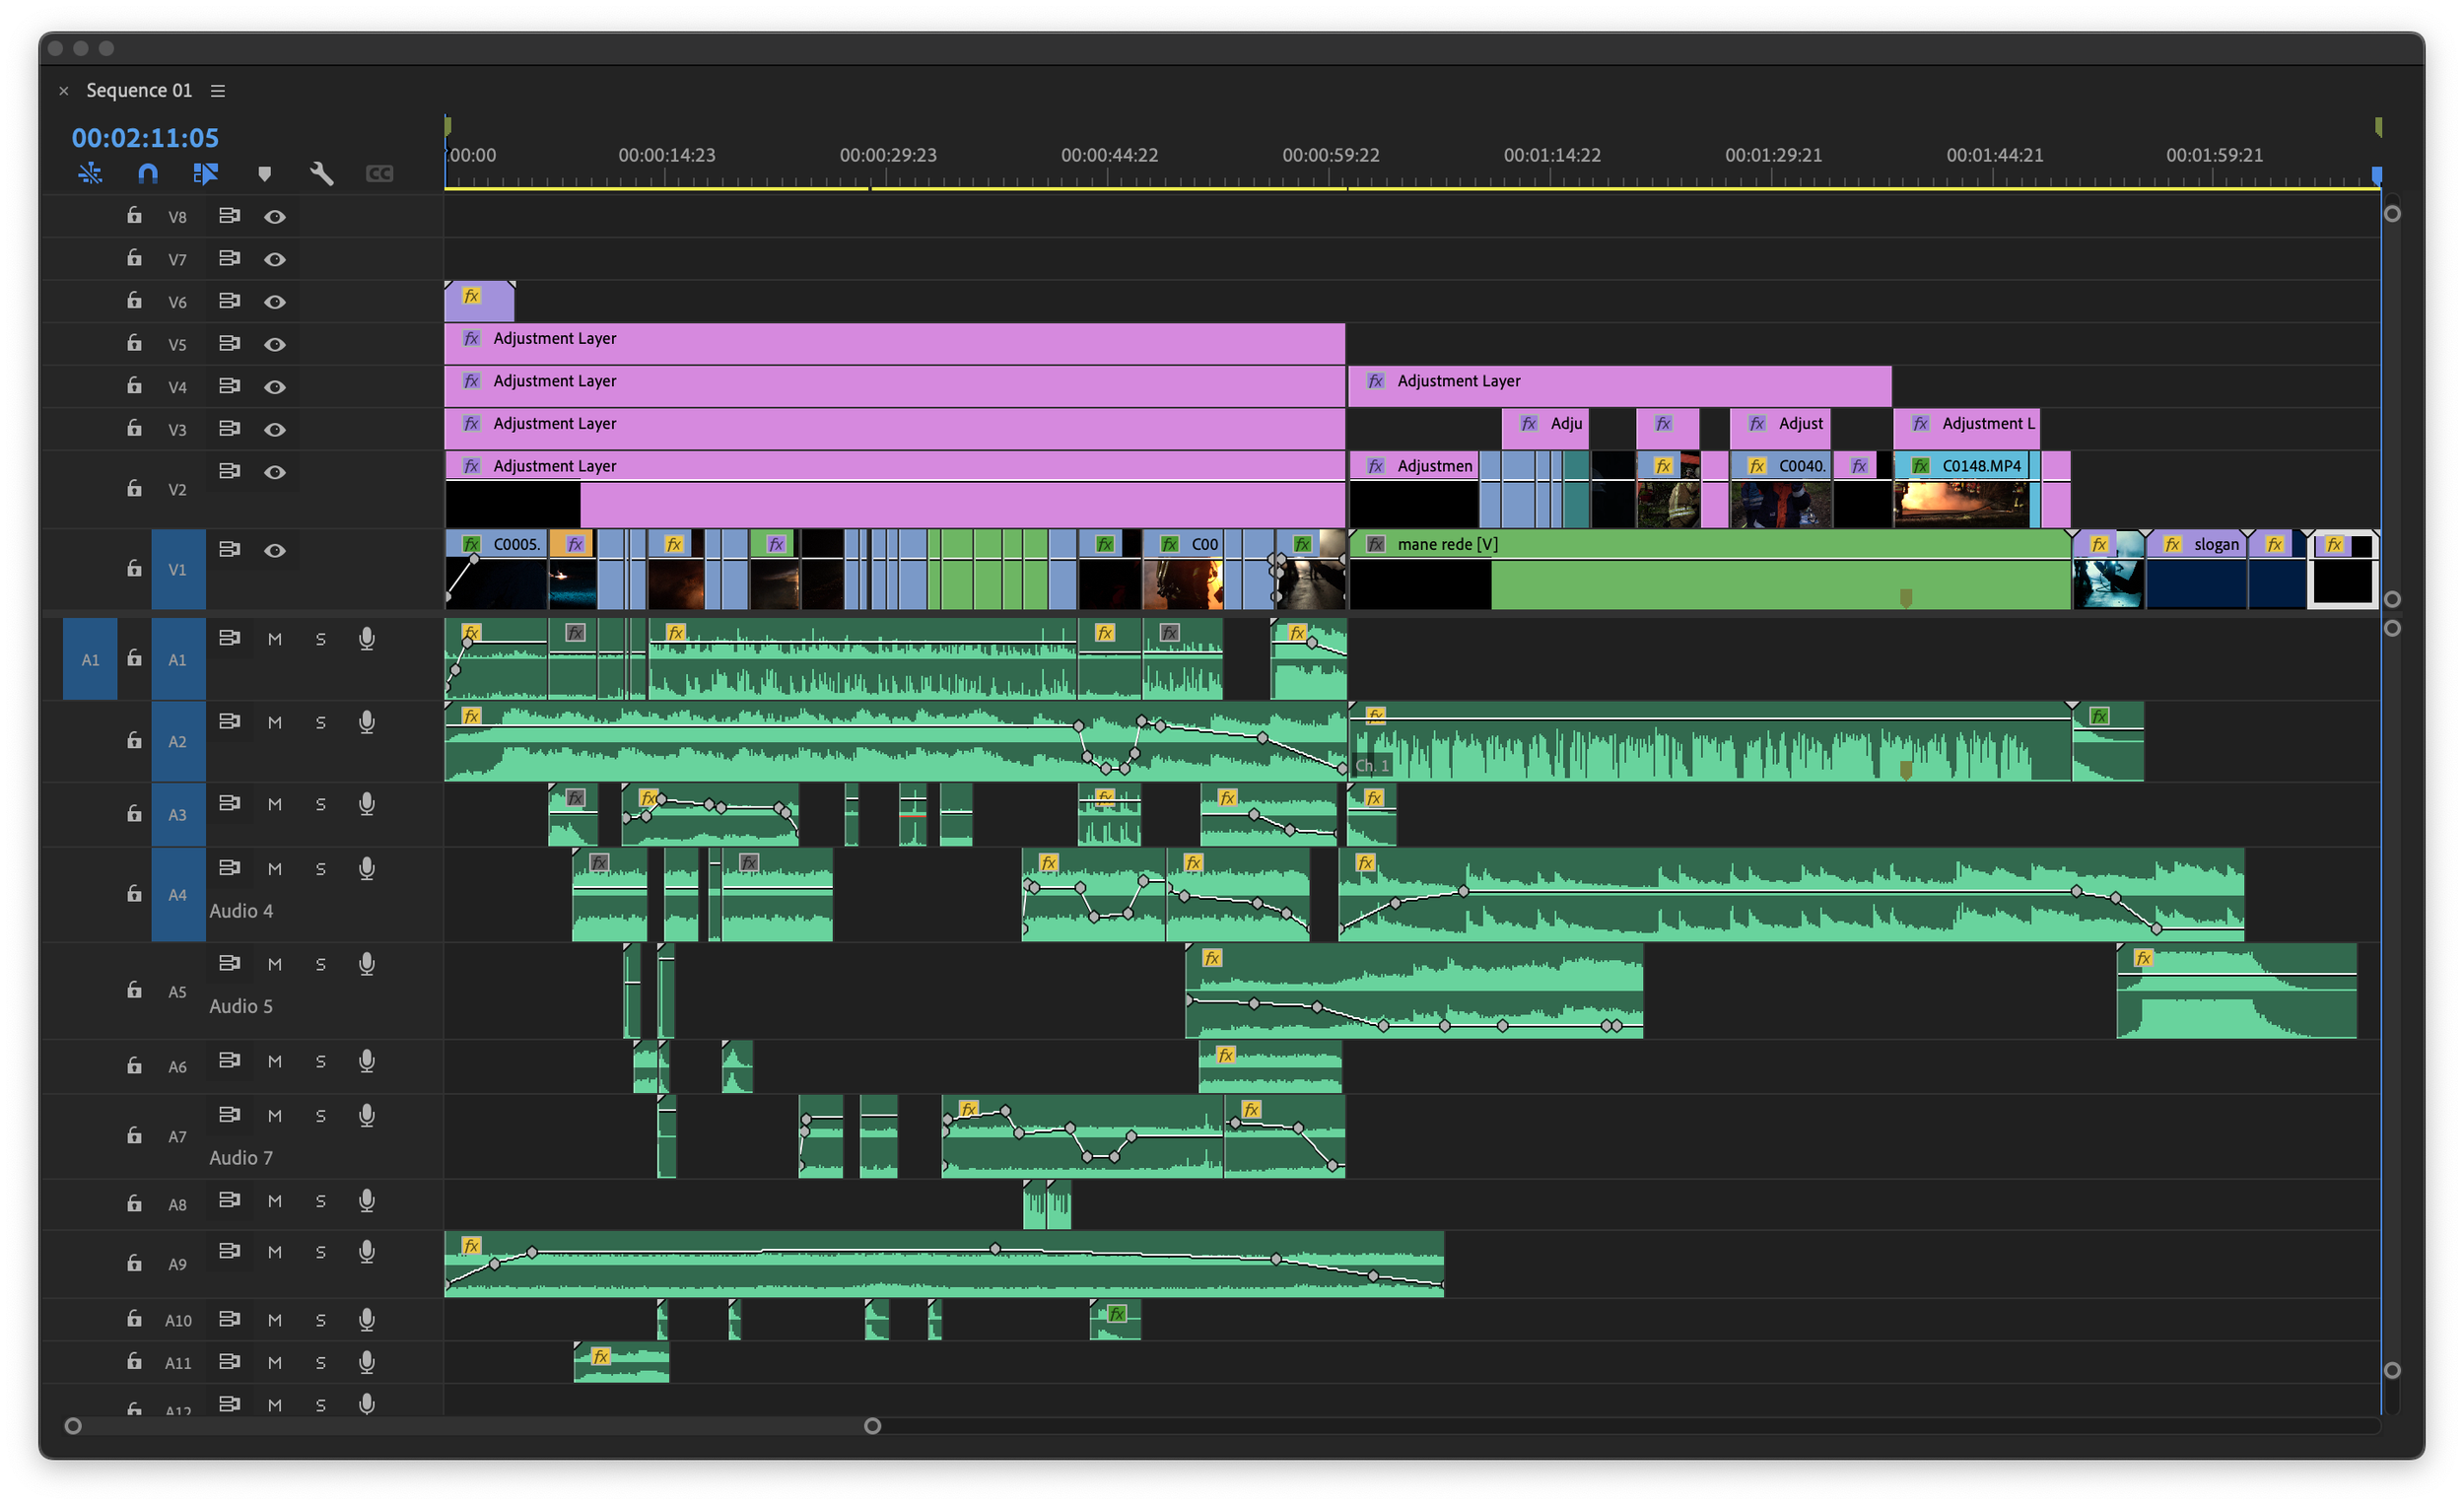Click the closed captions CC icon

pyautogui.click(x=379, y=174)
